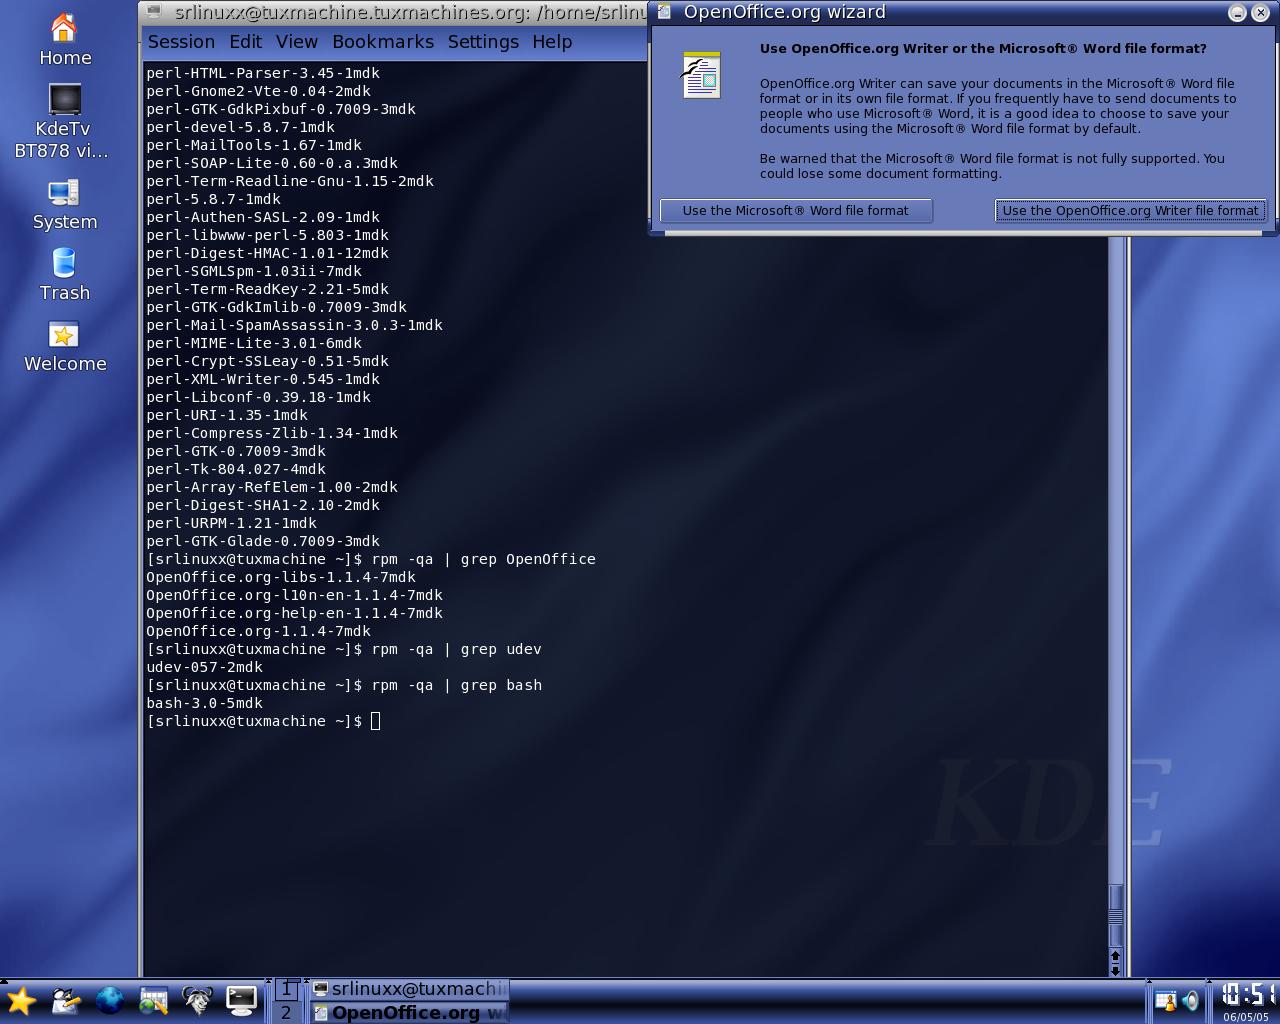Image resolution: width=1280 pixels, height=1024 pixels.
Task: Launch the penguin-with-pencil panel launcher
Action: pos(65,1000)
